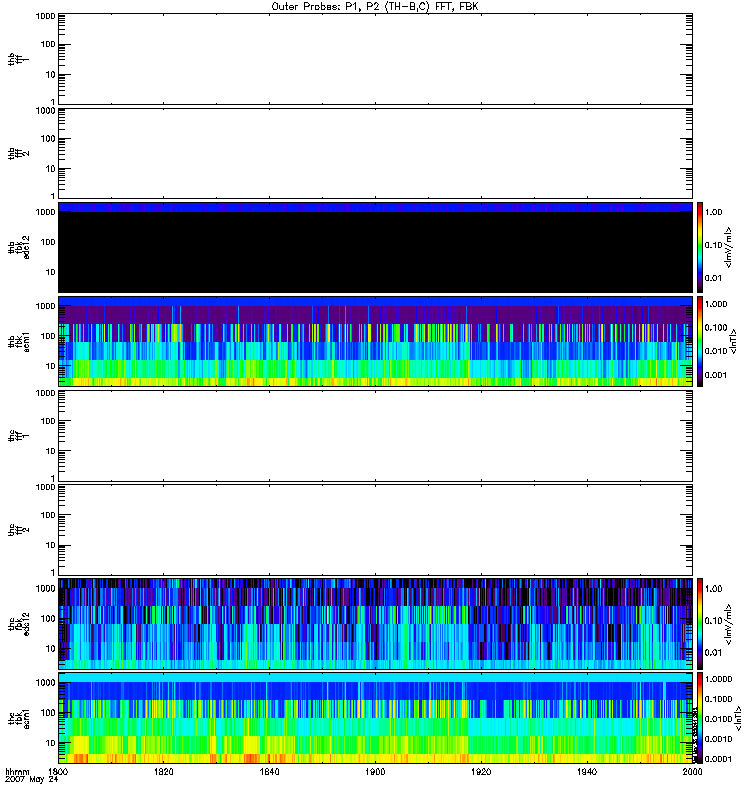
Task: Click the thb edc12 mV/m color bar
Action: (701, 247)
